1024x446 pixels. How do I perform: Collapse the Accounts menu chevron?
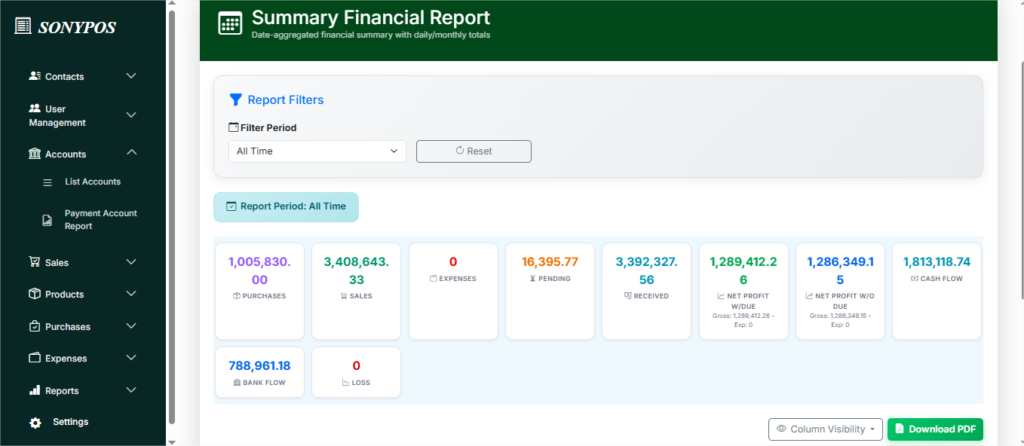131,153
